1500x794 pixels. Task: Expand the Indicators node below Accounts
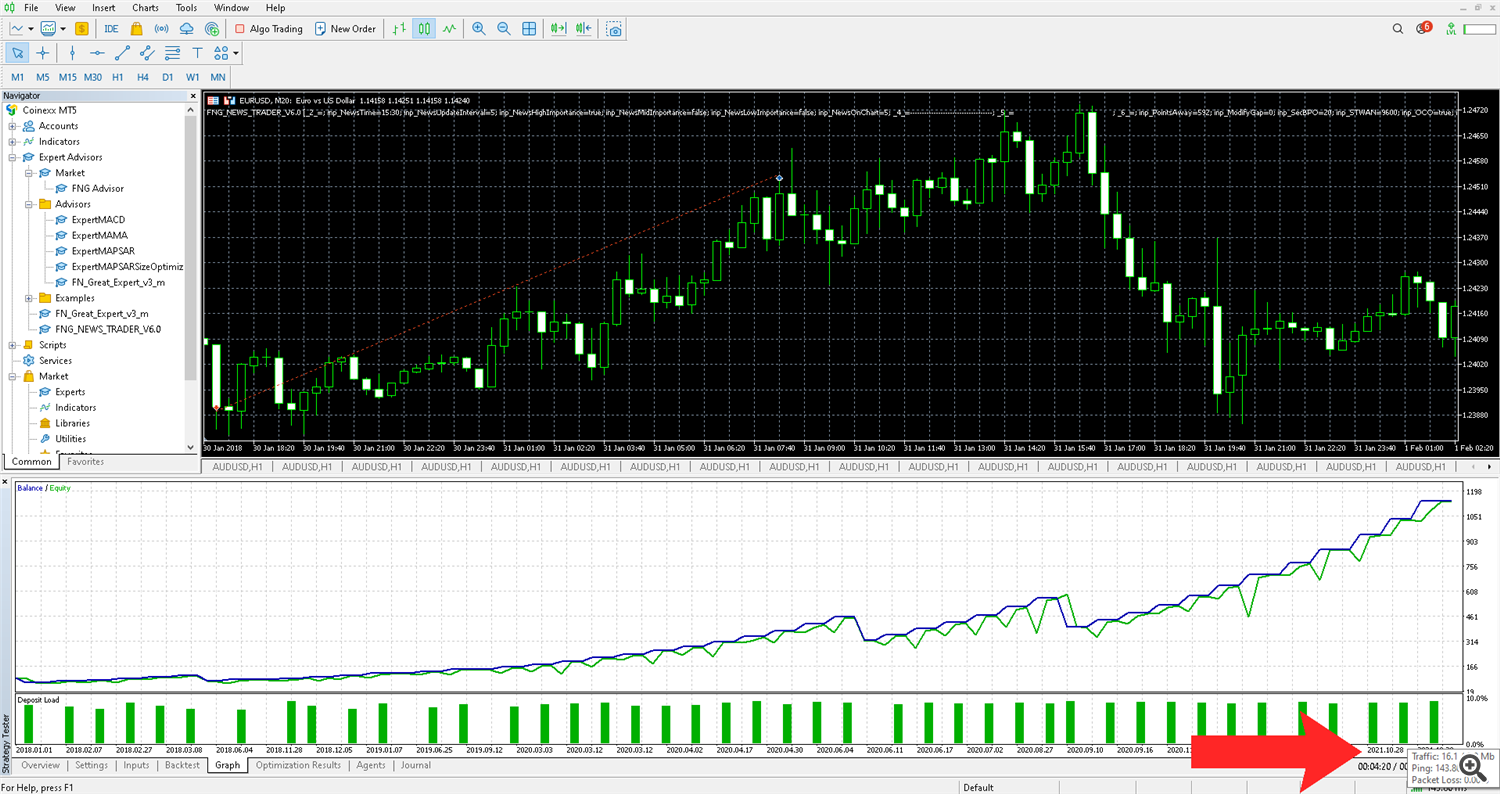(x=13, y=142)
